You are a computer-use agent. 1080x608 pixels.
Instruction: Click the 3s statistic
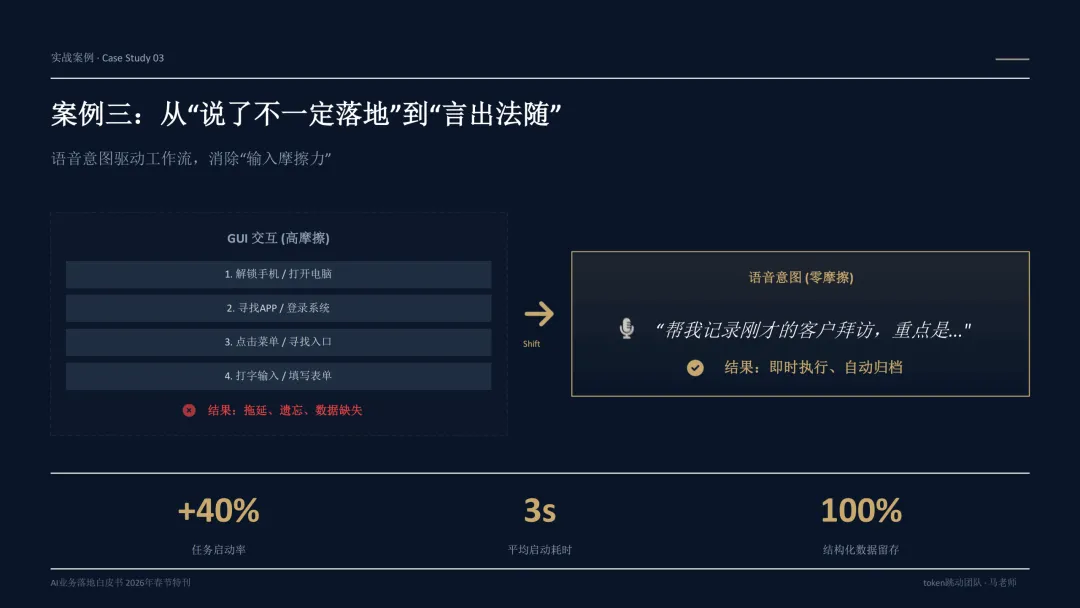tap(539, 511)
